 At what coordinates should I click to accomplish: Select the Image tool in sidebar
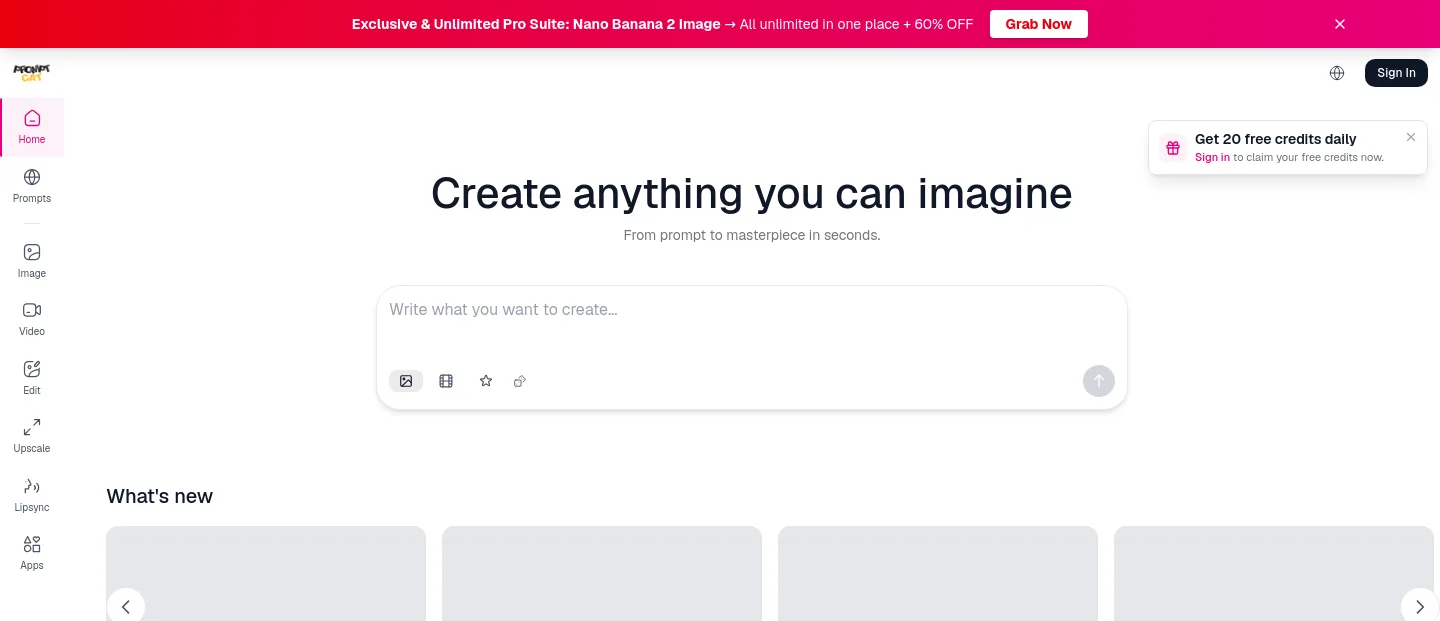coord(32,260)
